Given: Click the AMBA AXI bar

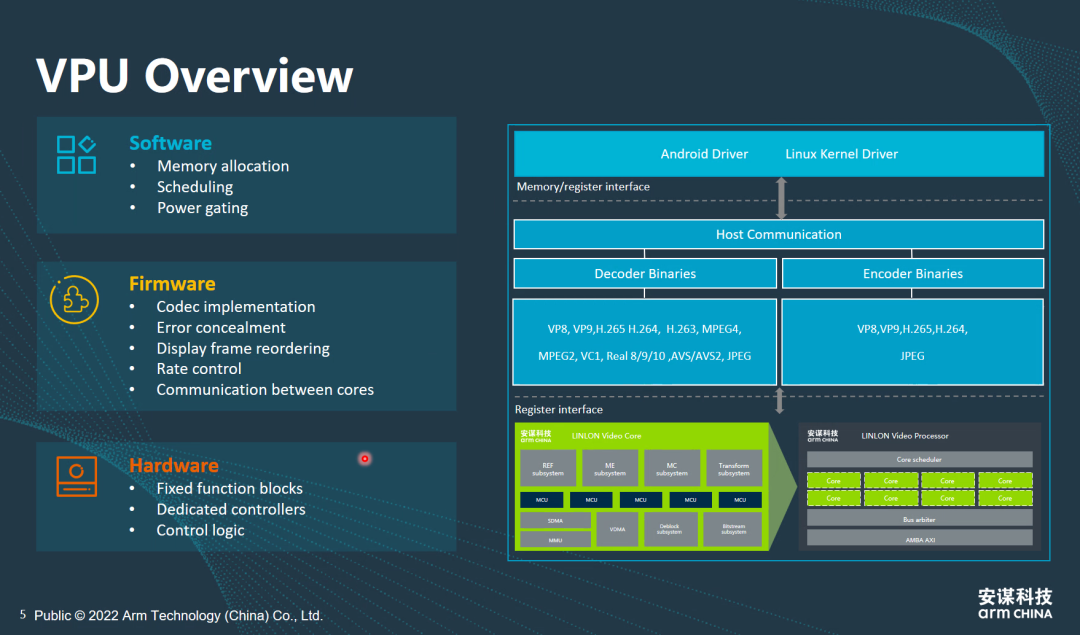Looking at the screenshot, I should [919, 538].
